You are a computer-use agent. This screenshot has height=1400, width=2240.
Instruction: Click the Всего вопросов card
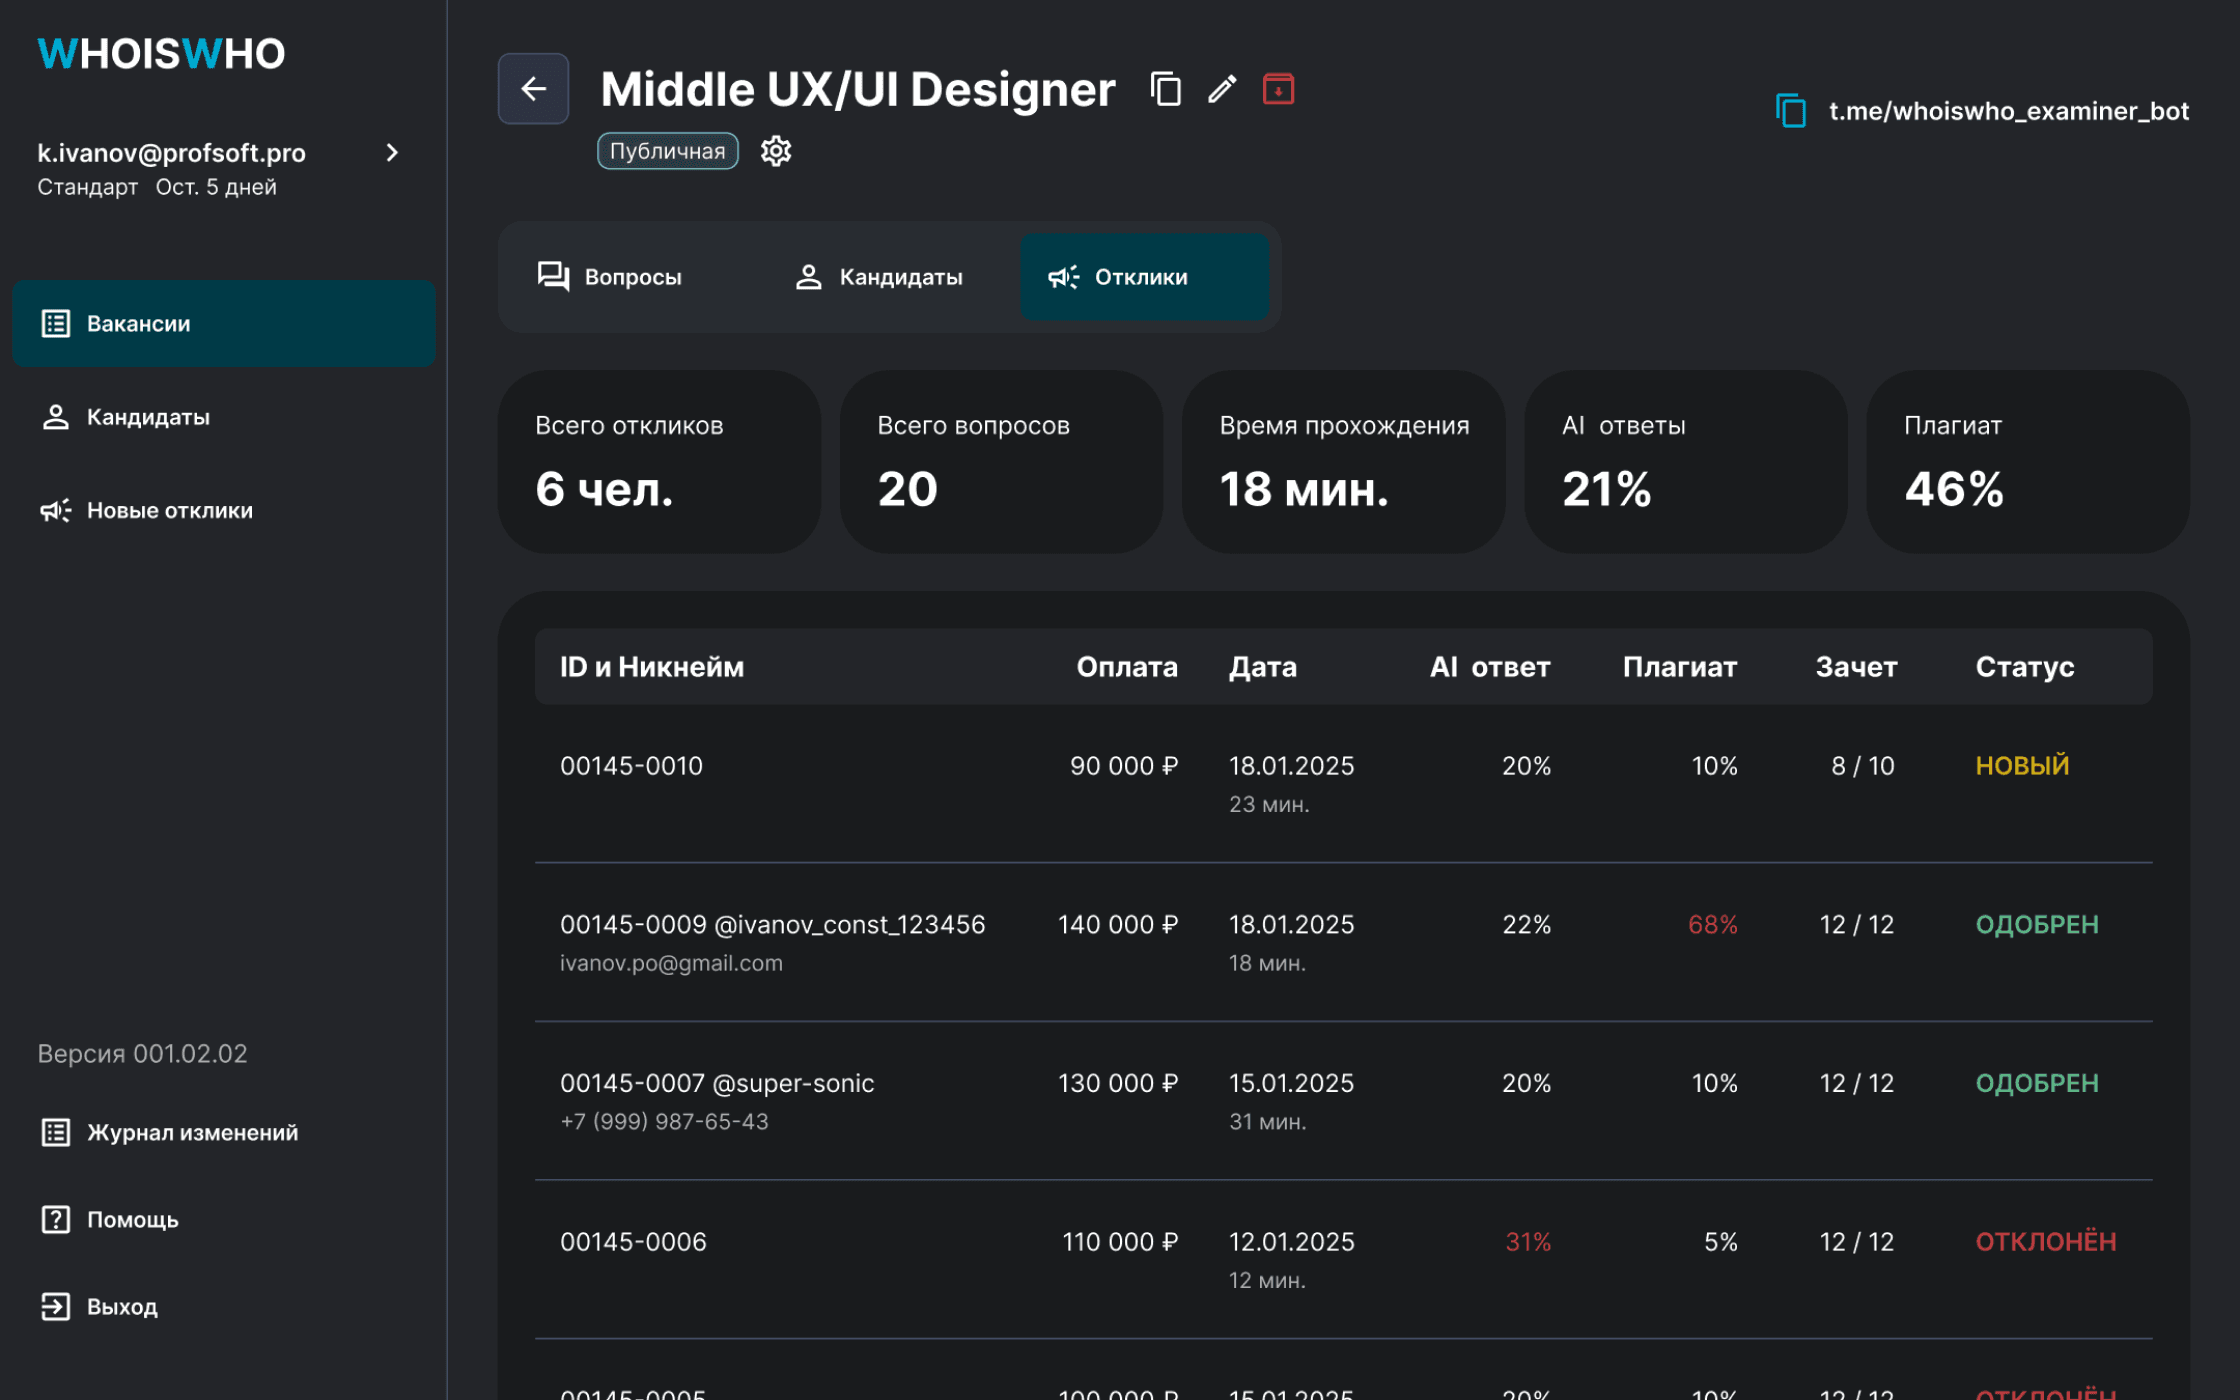[x=1001, y=462]
